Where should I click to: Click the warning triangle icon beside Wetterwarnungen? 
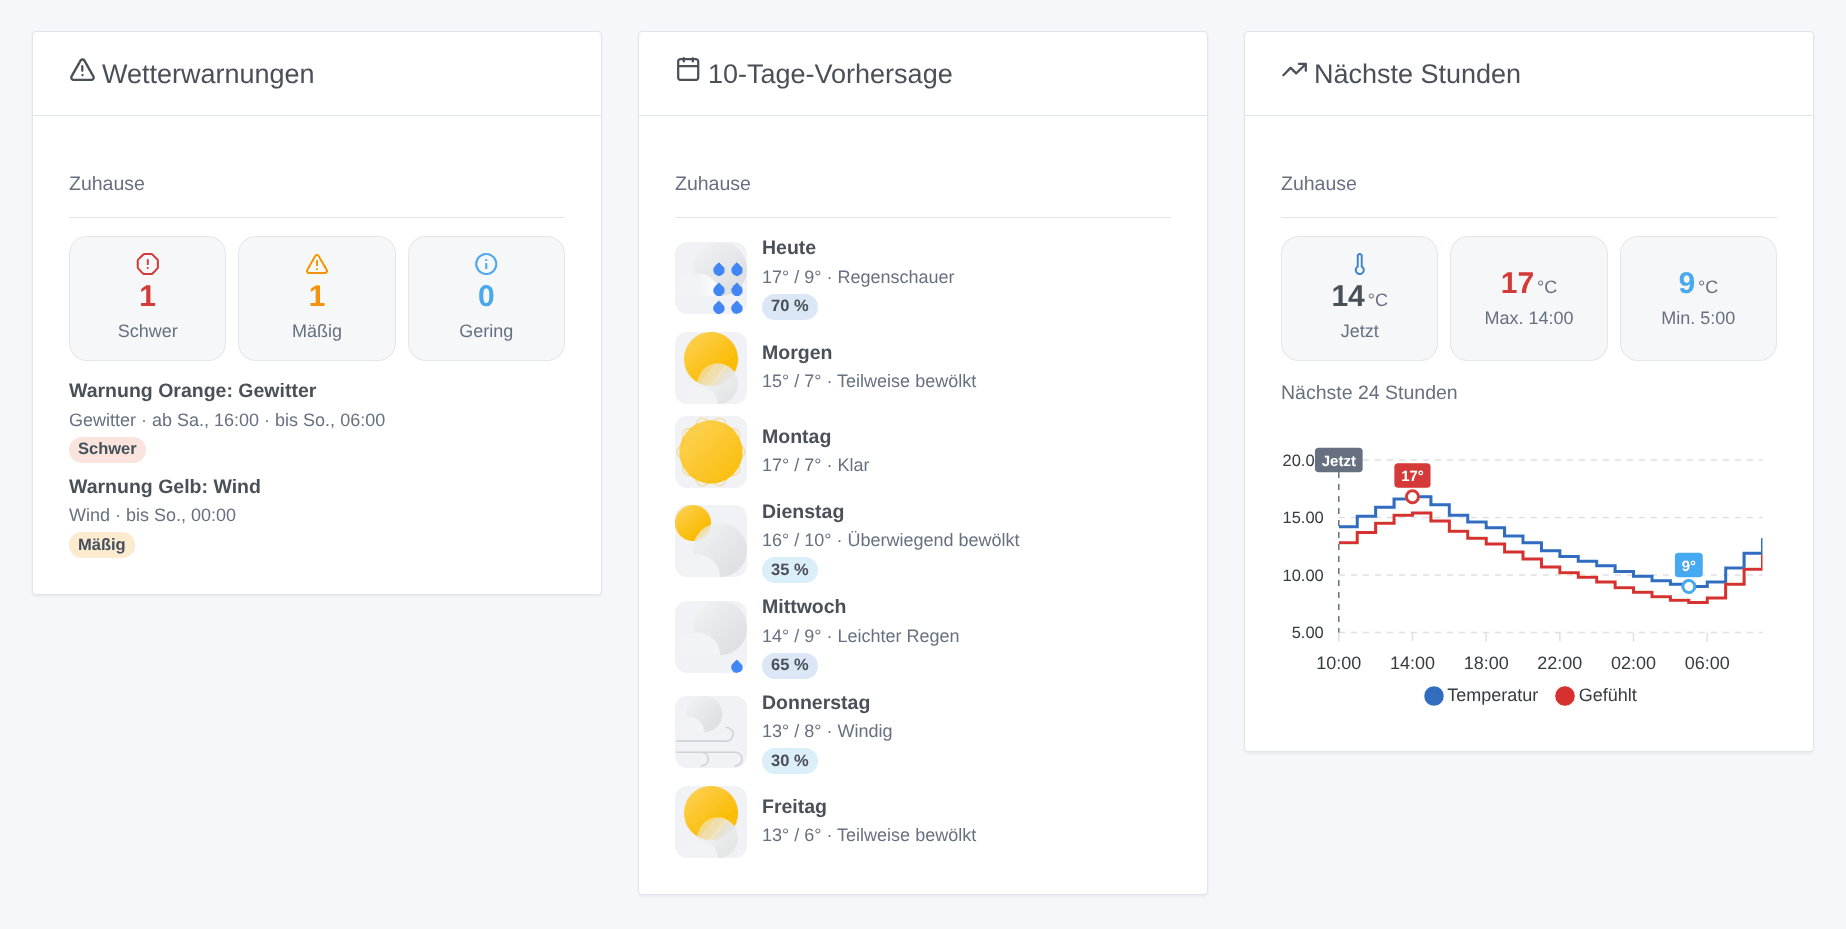(82, 70)
